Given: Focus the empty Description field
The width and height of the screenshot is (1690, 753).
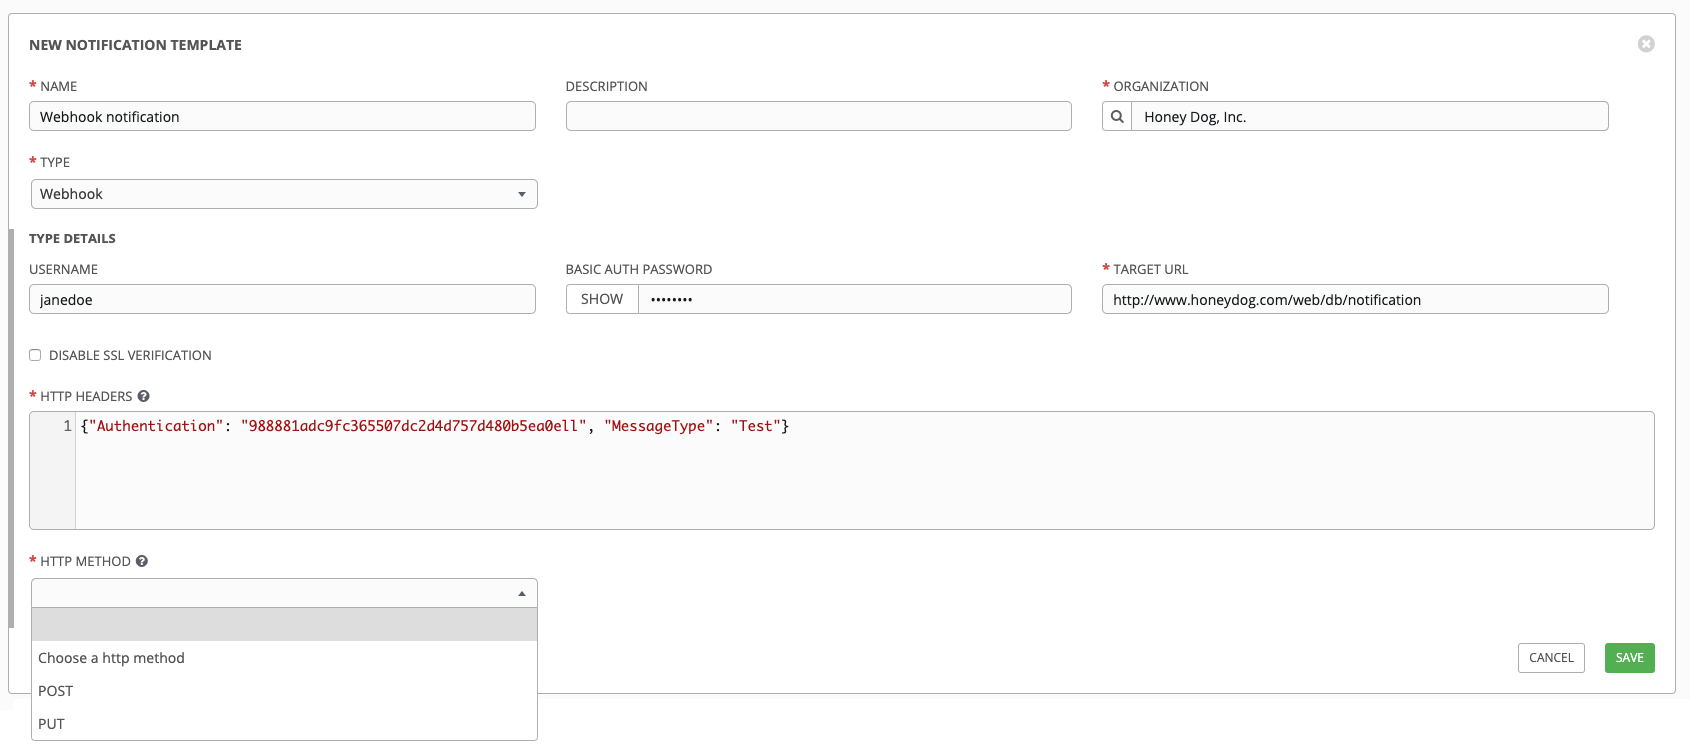Looking at the screenshot, I should click(818, 117).
